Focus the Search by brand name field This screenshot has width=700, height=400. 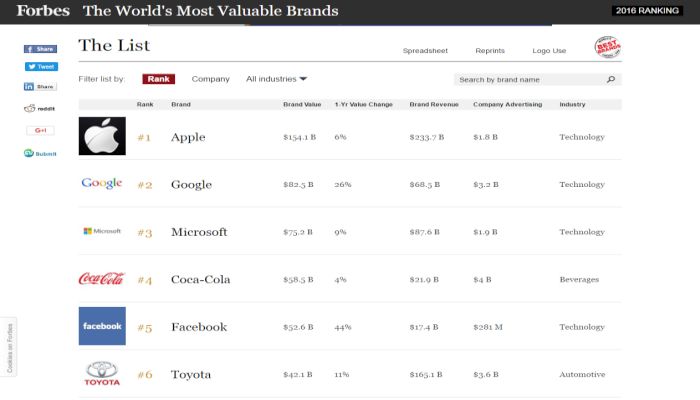point(530,79)
